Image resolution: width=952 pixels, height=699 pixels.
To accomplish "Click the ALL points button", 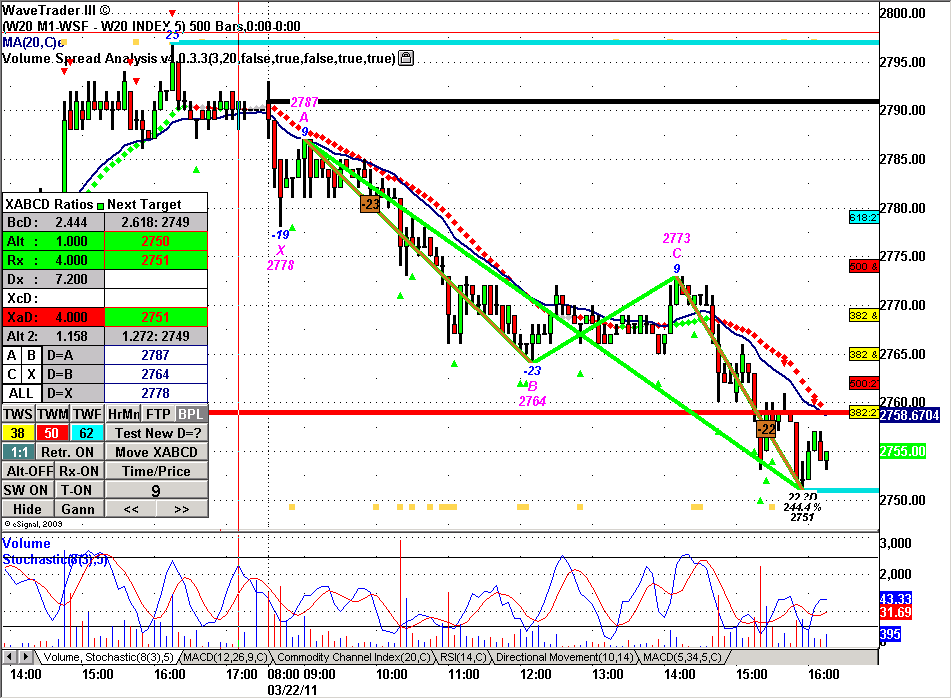I will (x=21, y=393).
